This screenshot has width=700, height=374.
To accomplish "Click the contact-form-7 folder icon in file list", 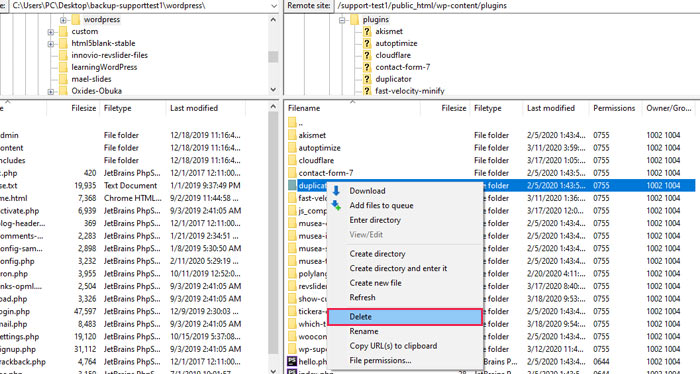I will (x=292, y=173).
